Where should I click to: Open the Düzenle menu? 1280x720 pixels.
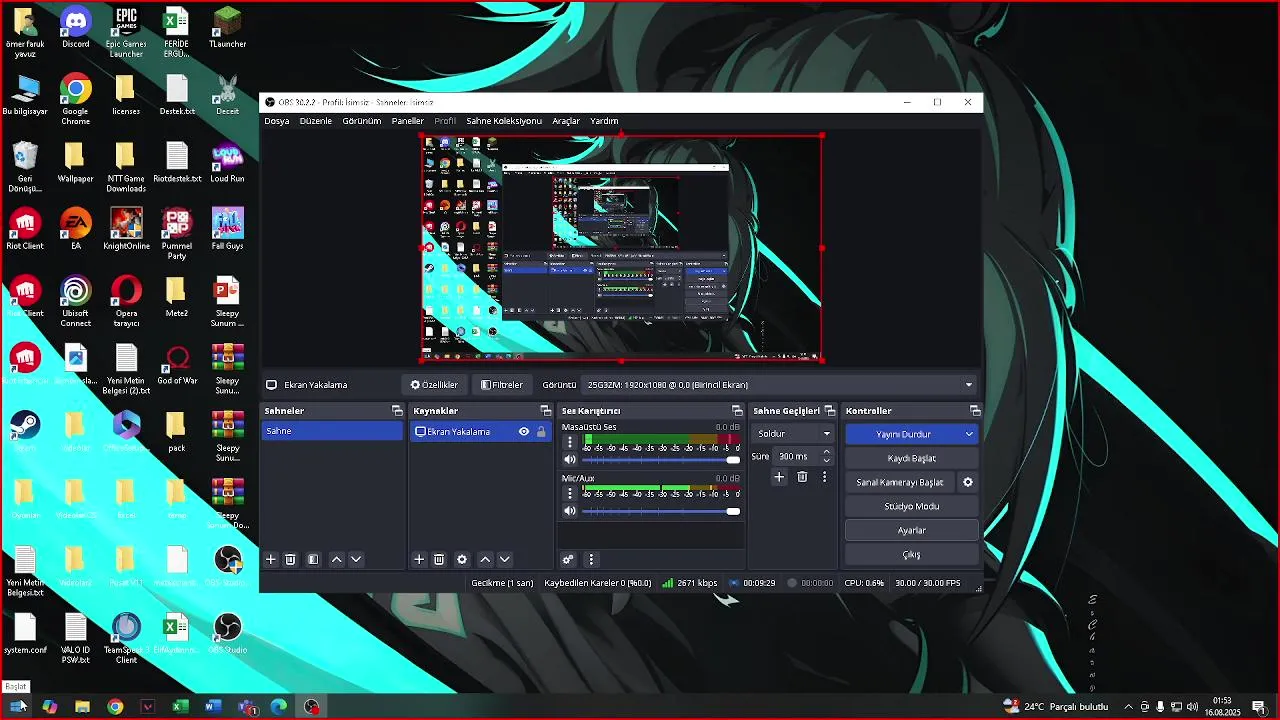click(x=316, y=121)
